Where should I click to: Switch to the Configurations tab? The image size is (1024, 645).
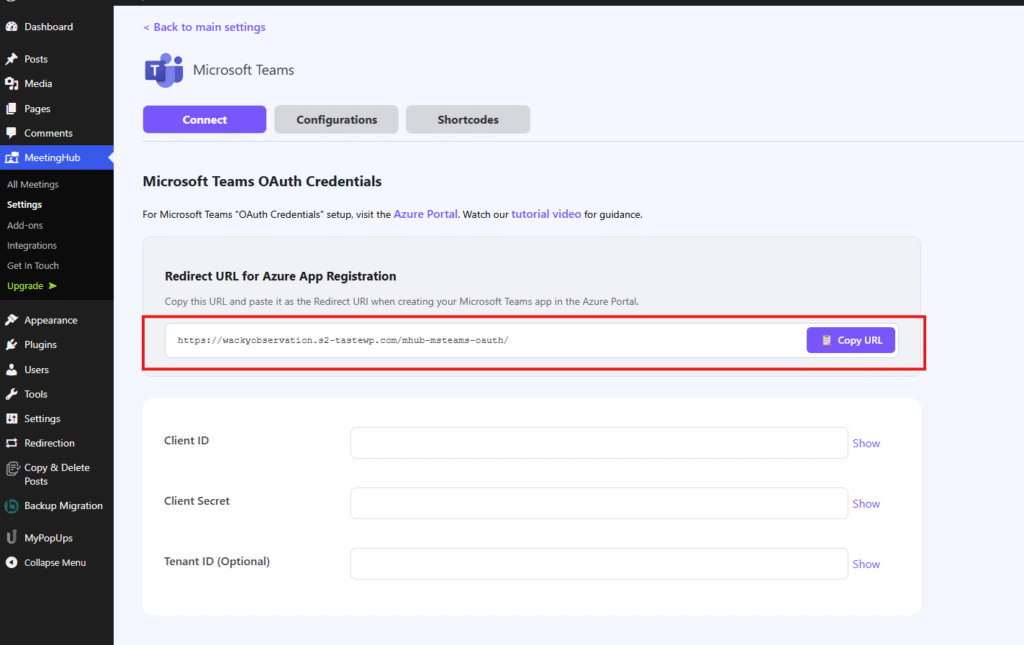click(x=336, y=120)
